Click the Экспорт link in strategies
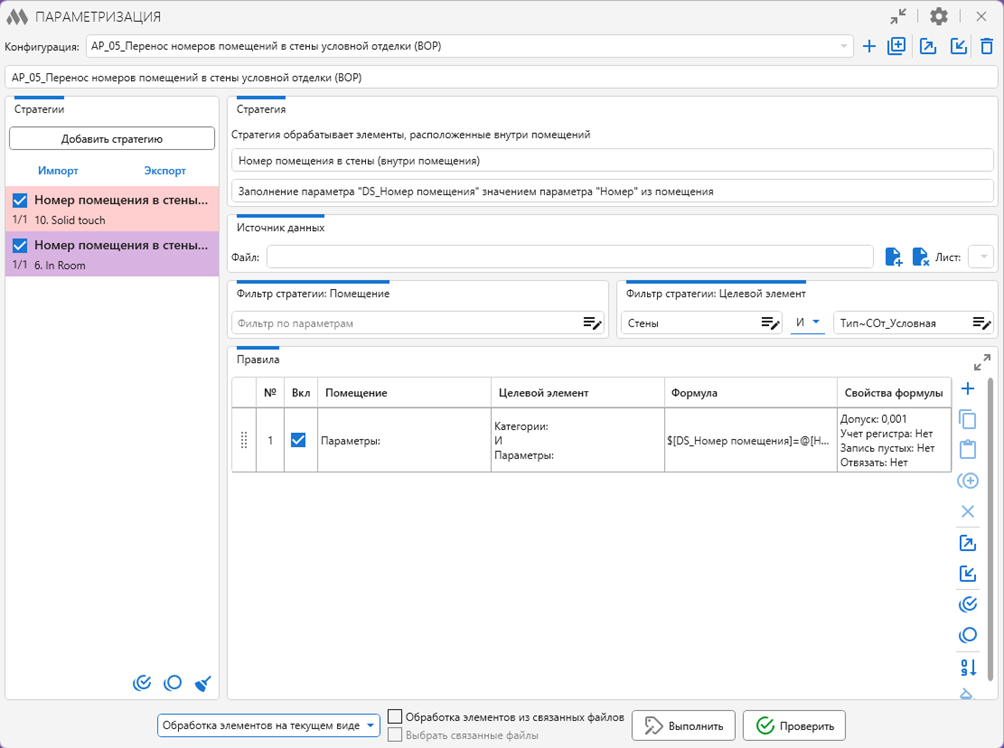Screen dimensions: 1004x748 point(165,171)
